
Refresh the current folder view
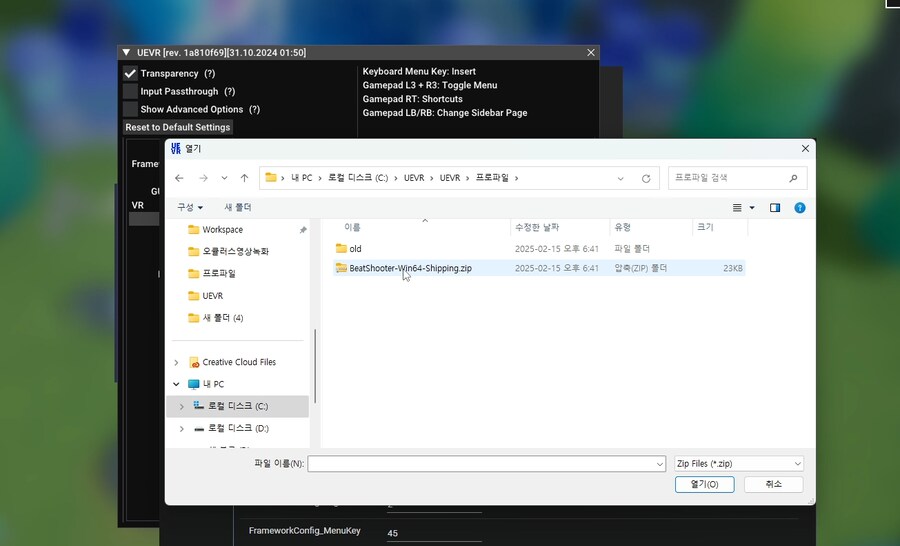[x=646, y=179]
